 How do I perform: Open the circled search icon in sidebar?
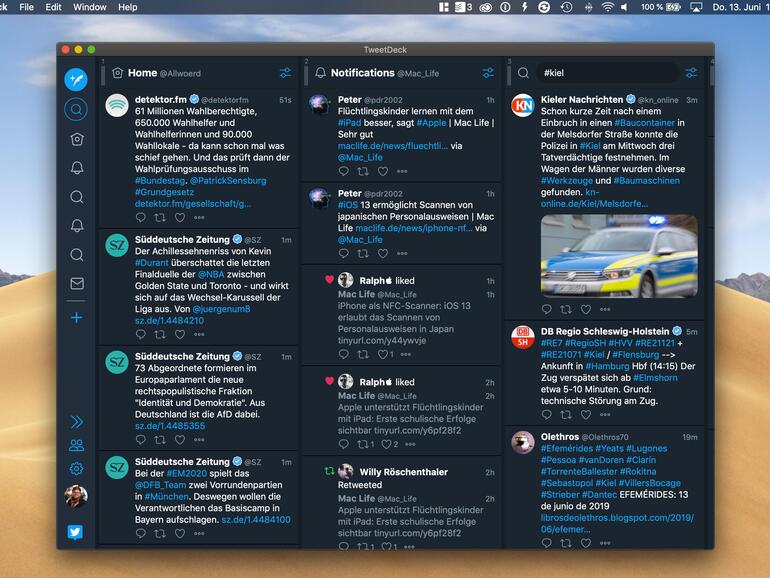click(76, 109)
